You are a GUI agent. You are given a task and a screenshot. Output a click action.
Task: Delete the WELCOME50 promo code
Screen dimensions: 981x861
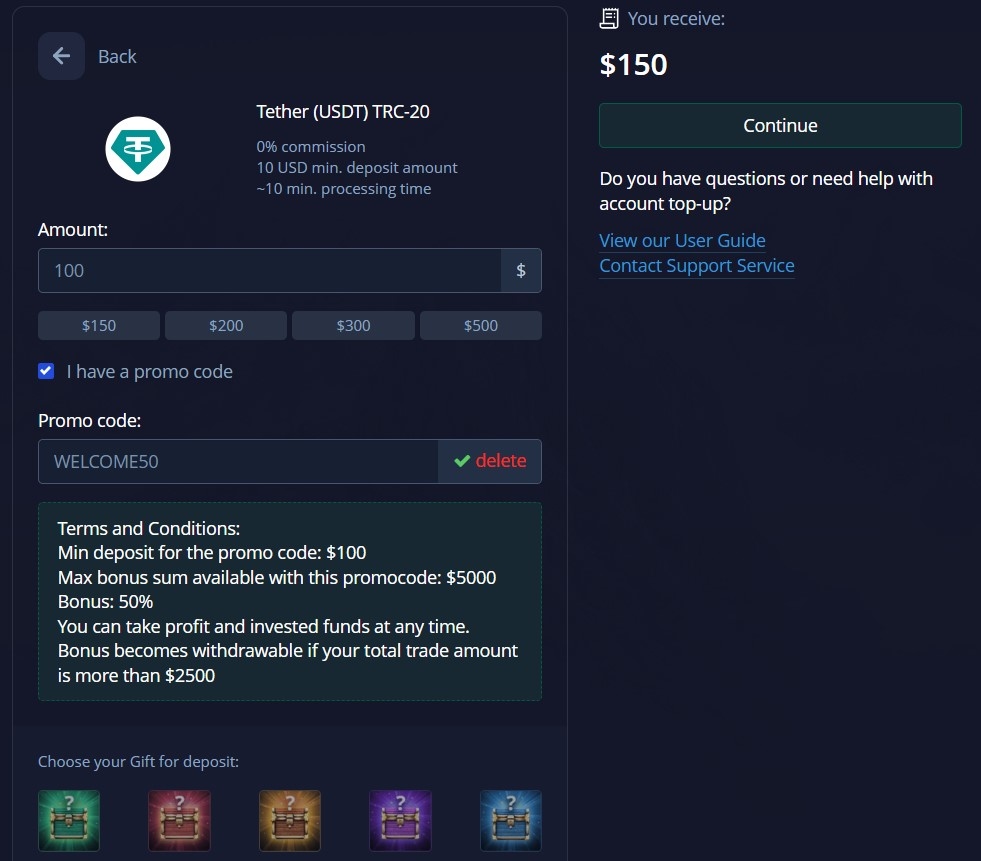coord(500,460)
